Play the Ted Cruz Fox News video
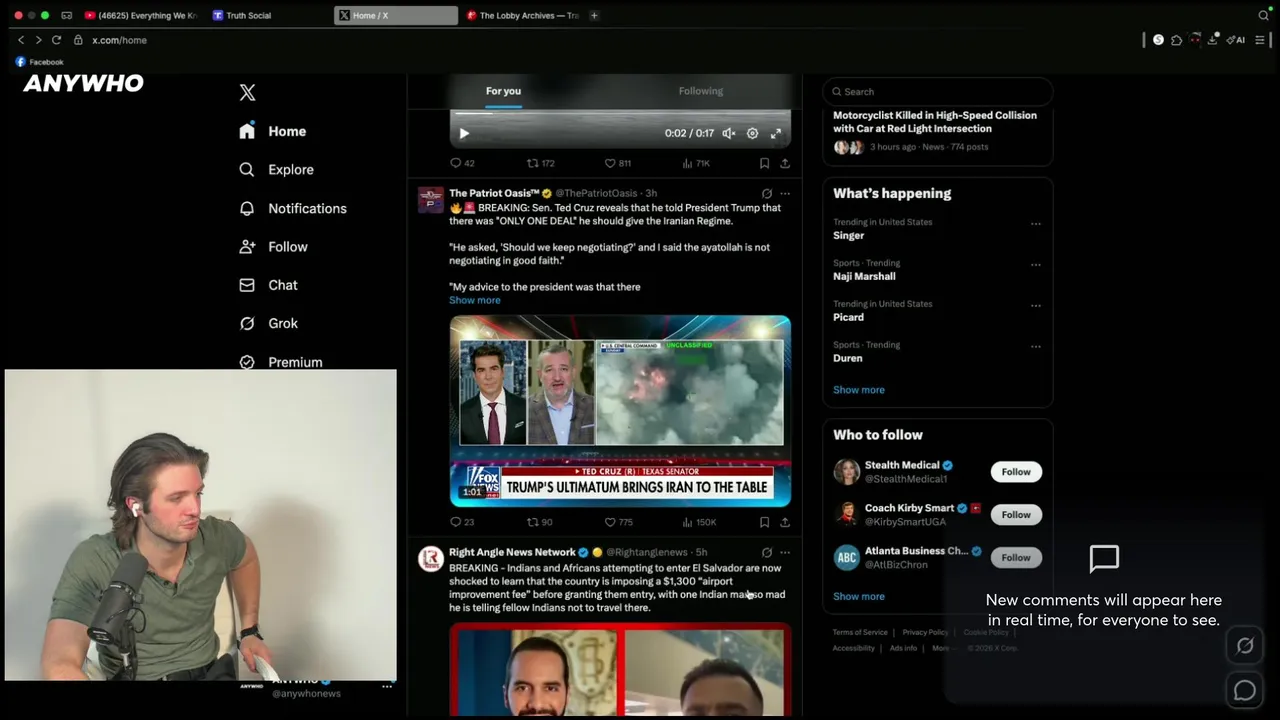The height and width of the screenshot is (720, 1280). click(x=620, y=411)
